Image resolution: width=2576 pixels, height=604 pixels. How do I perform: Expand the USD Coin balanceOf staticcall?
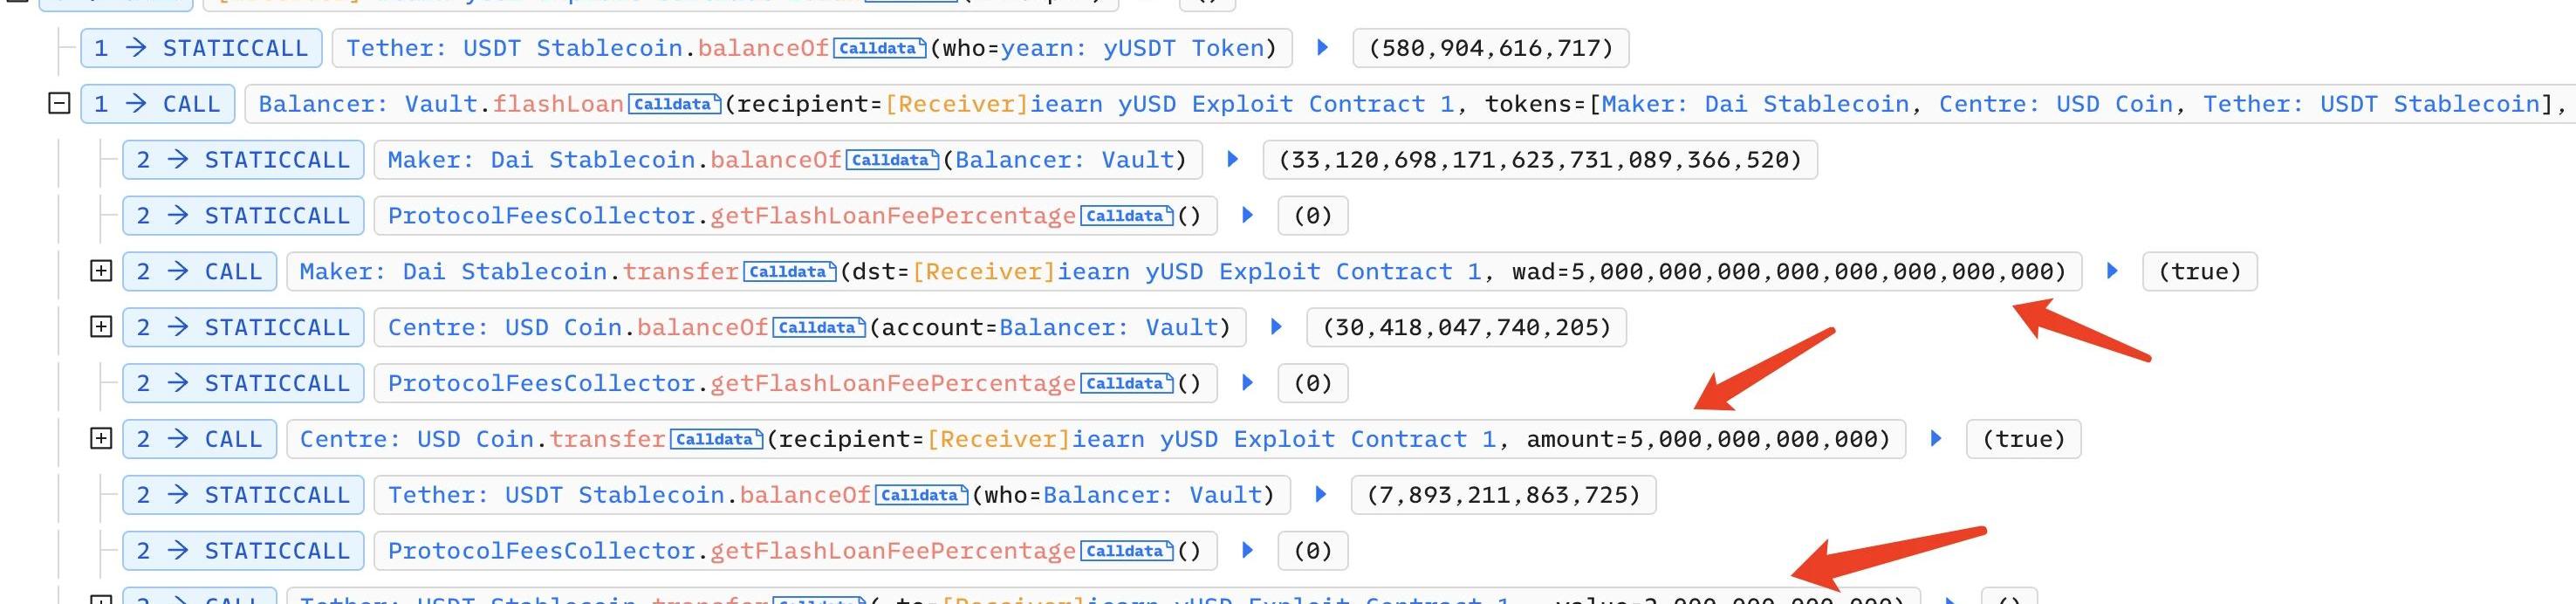point(101,327)
